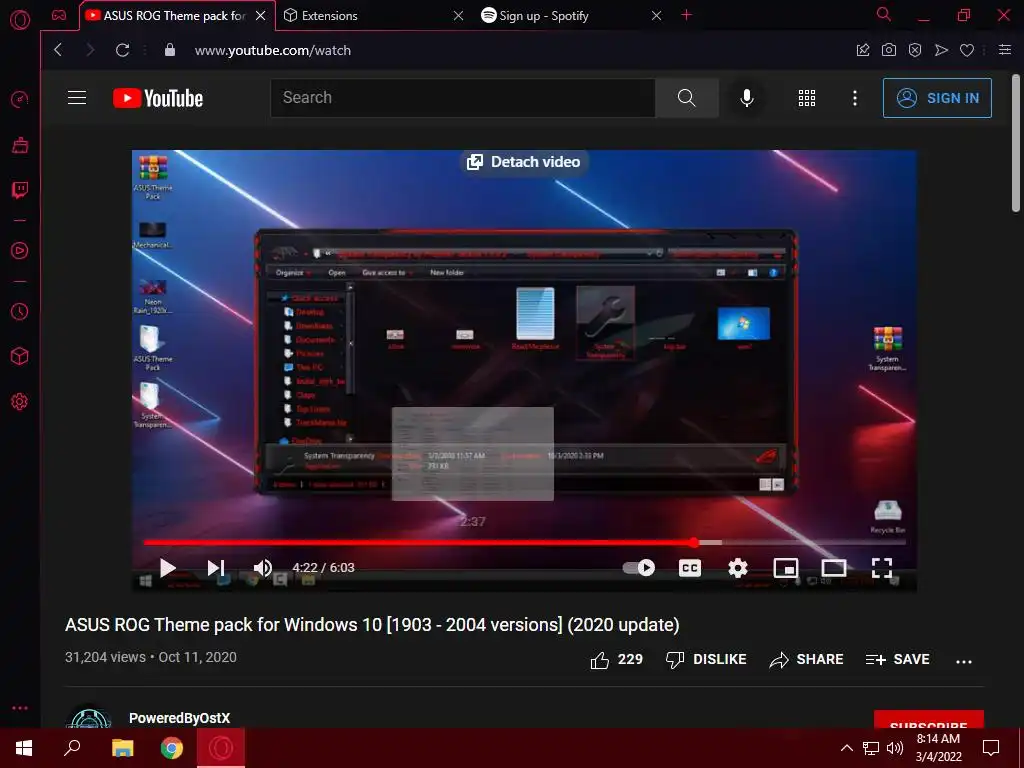1024x768 pixels.
Task: Enter full screen mode
Action: (x=882, y=568)
